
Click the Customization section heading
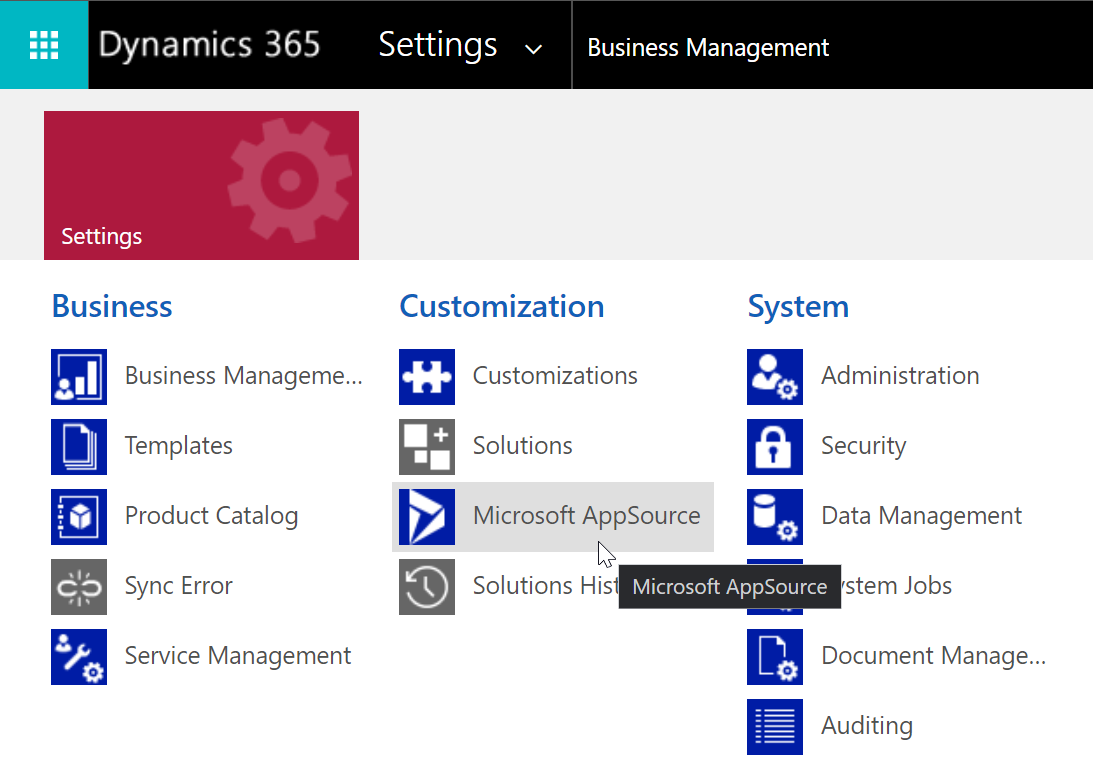click(x=501, y=307)
